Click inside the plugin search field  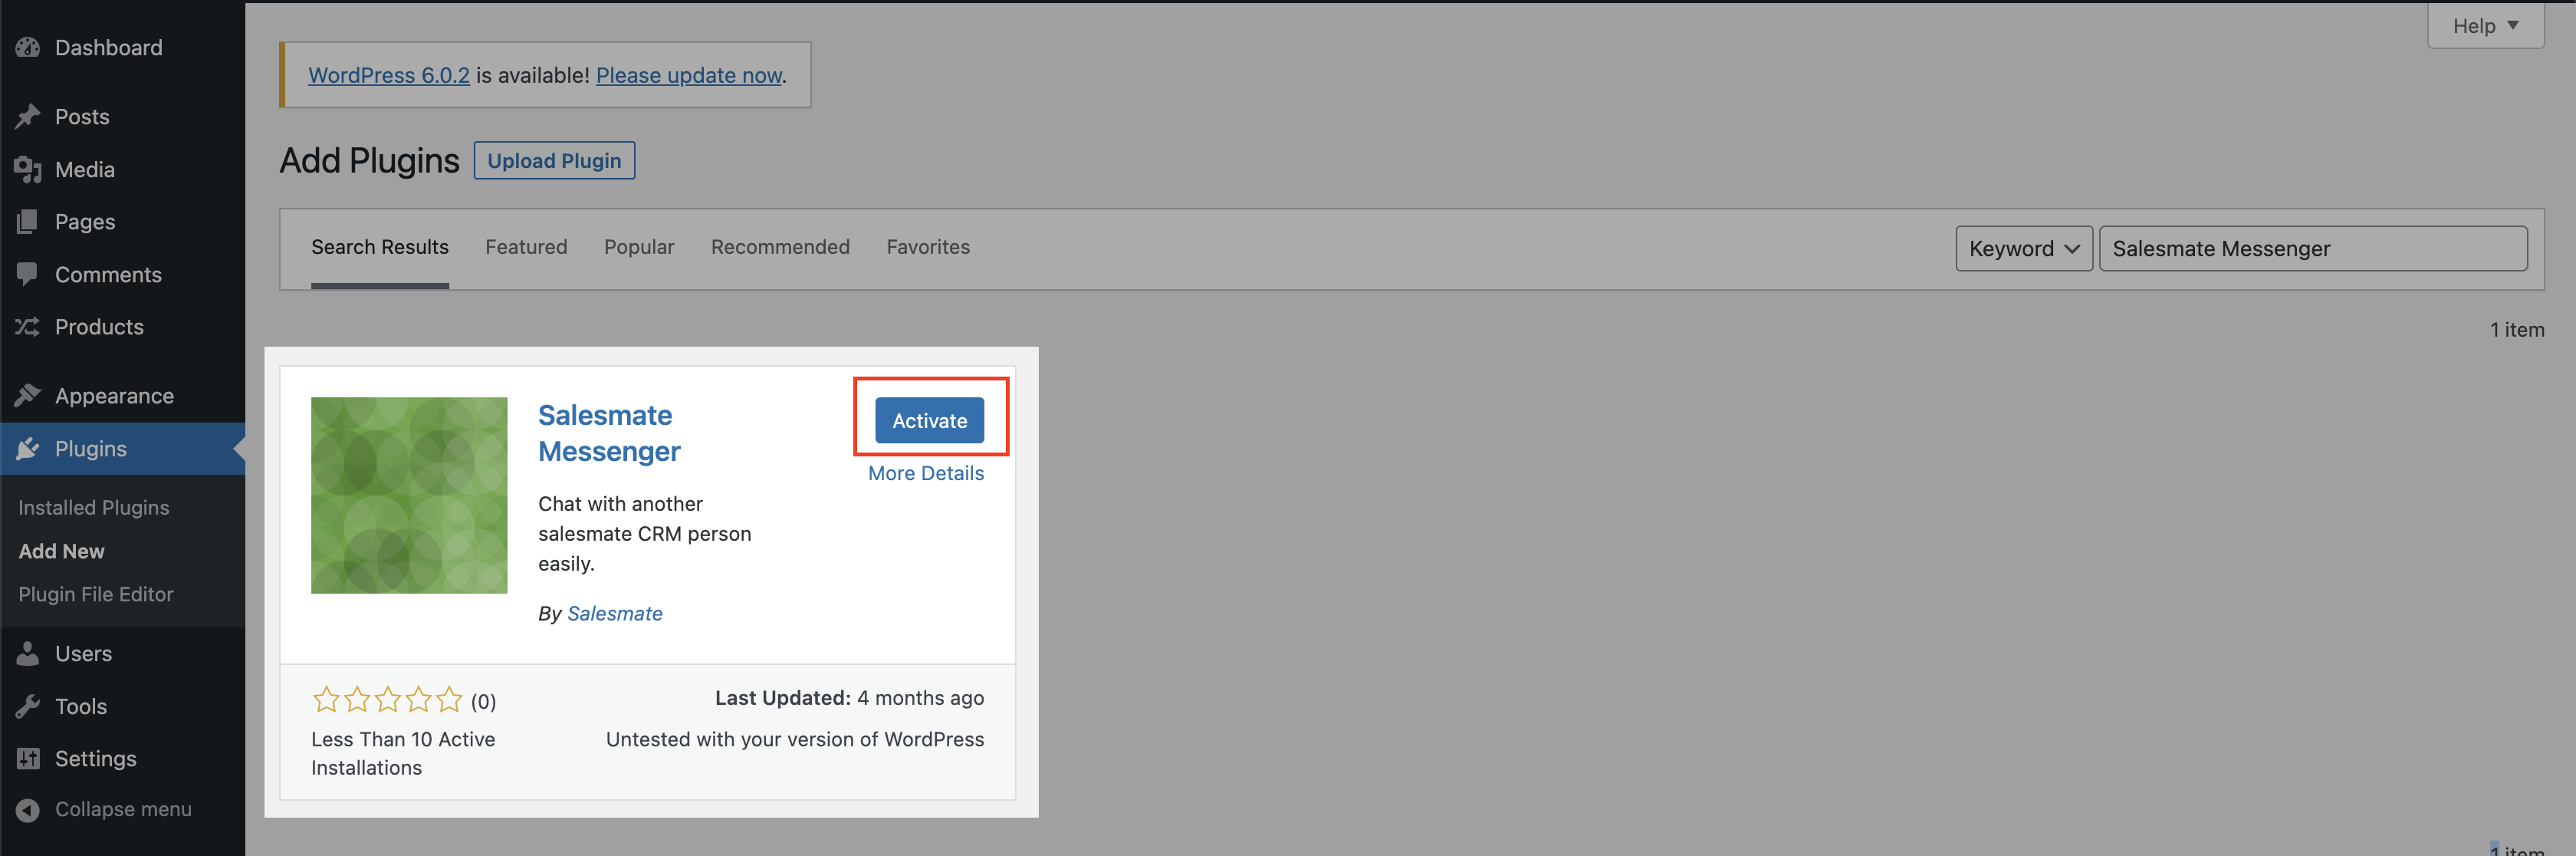point(2312,248)
